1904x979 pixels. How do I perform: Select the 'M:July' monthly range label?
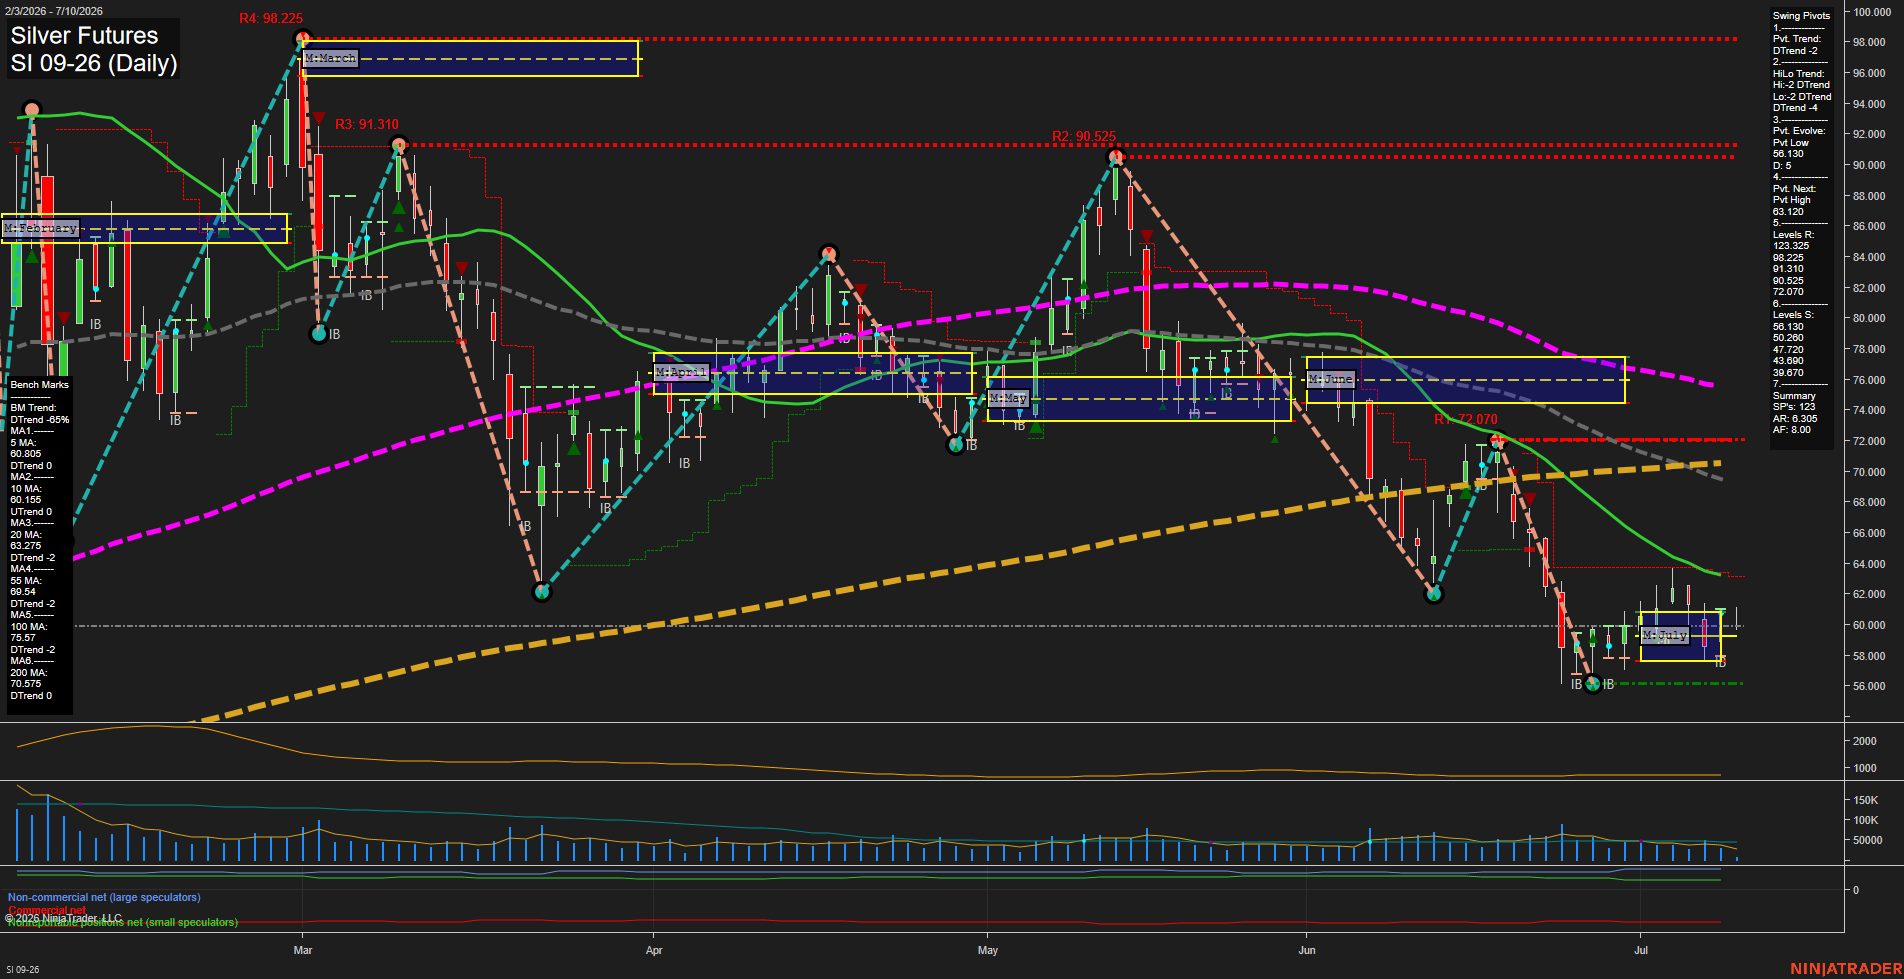[1665, 636]
